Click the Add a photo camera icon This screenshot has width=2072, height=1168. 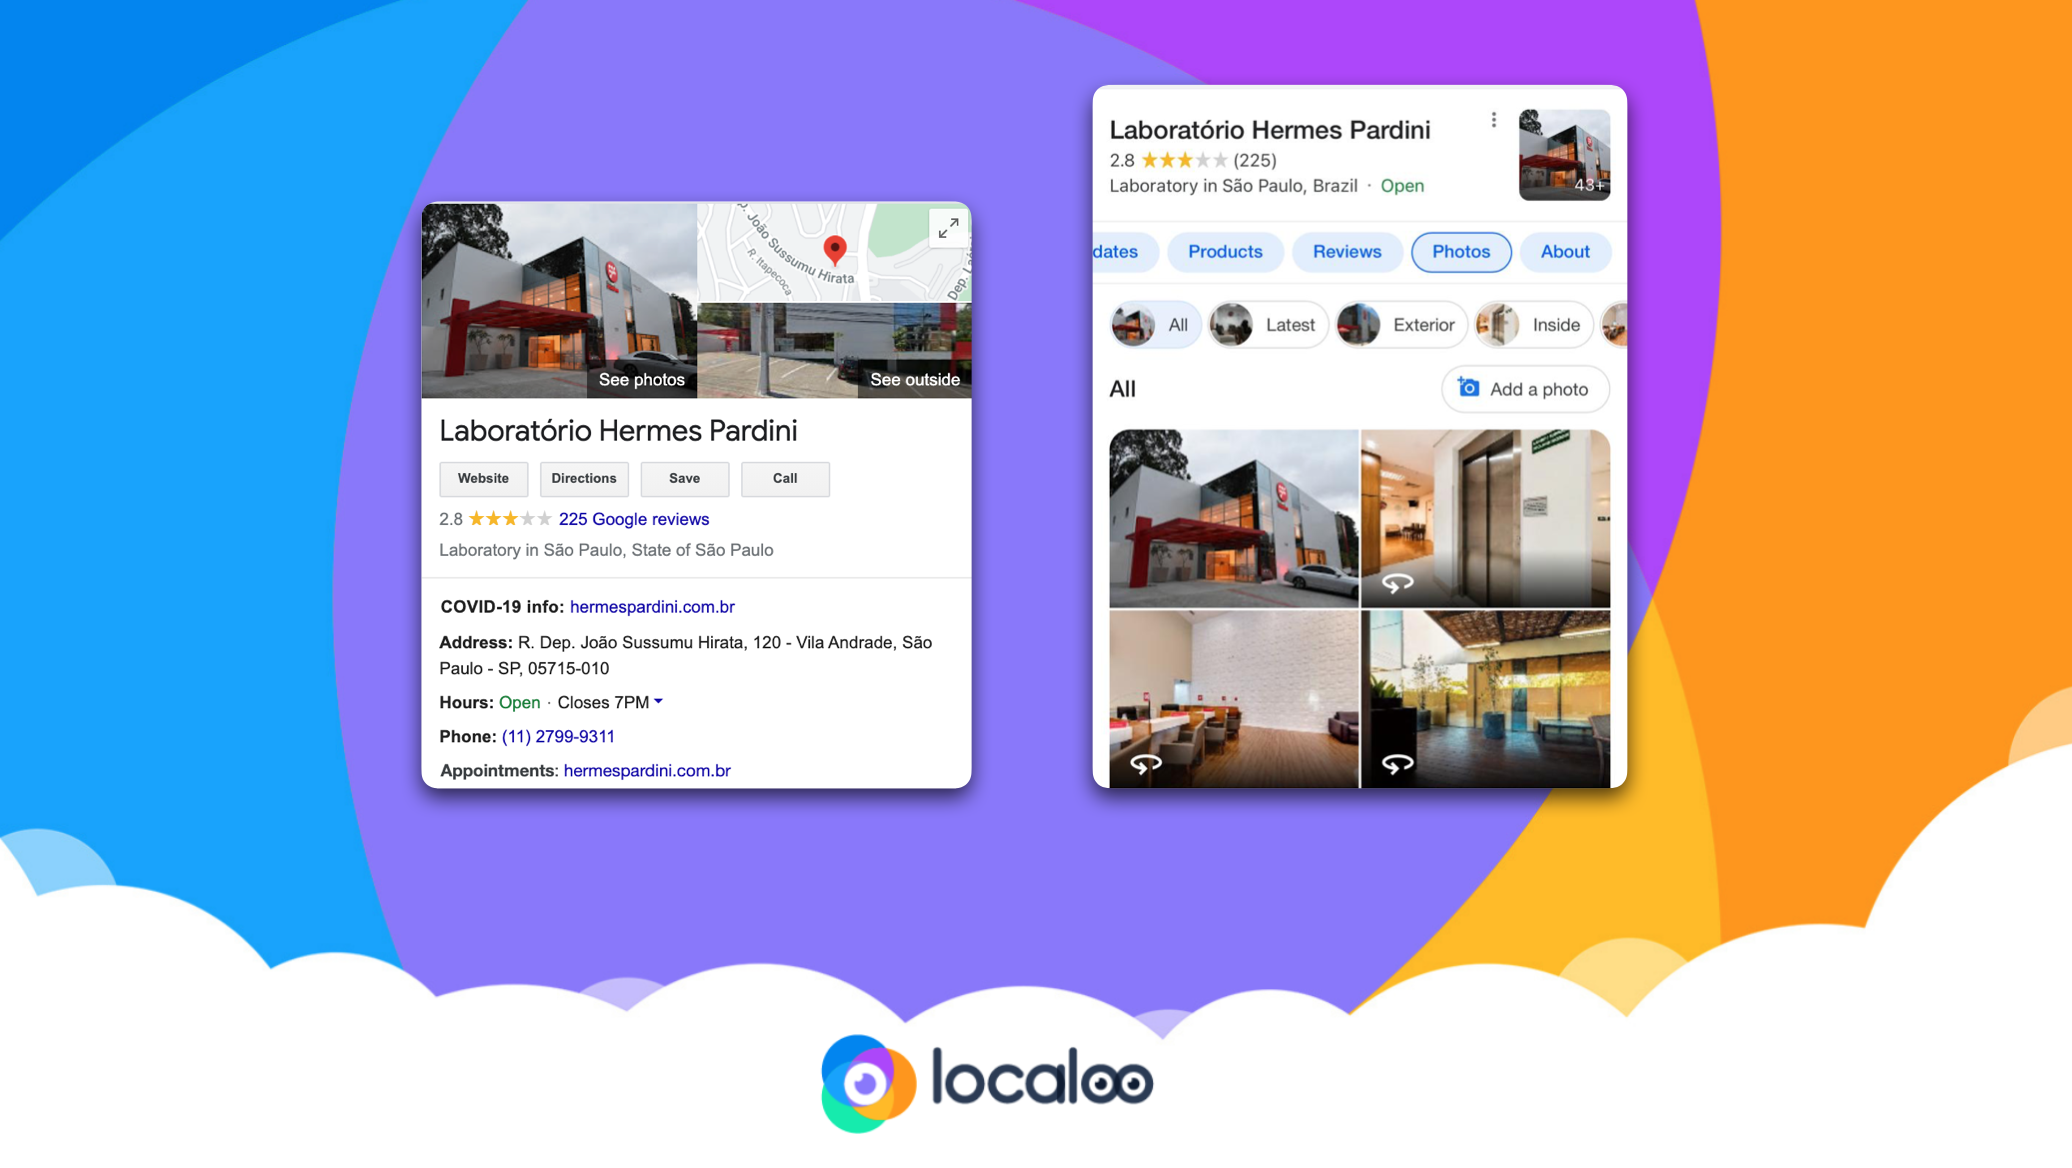(x=1467, y=387)
